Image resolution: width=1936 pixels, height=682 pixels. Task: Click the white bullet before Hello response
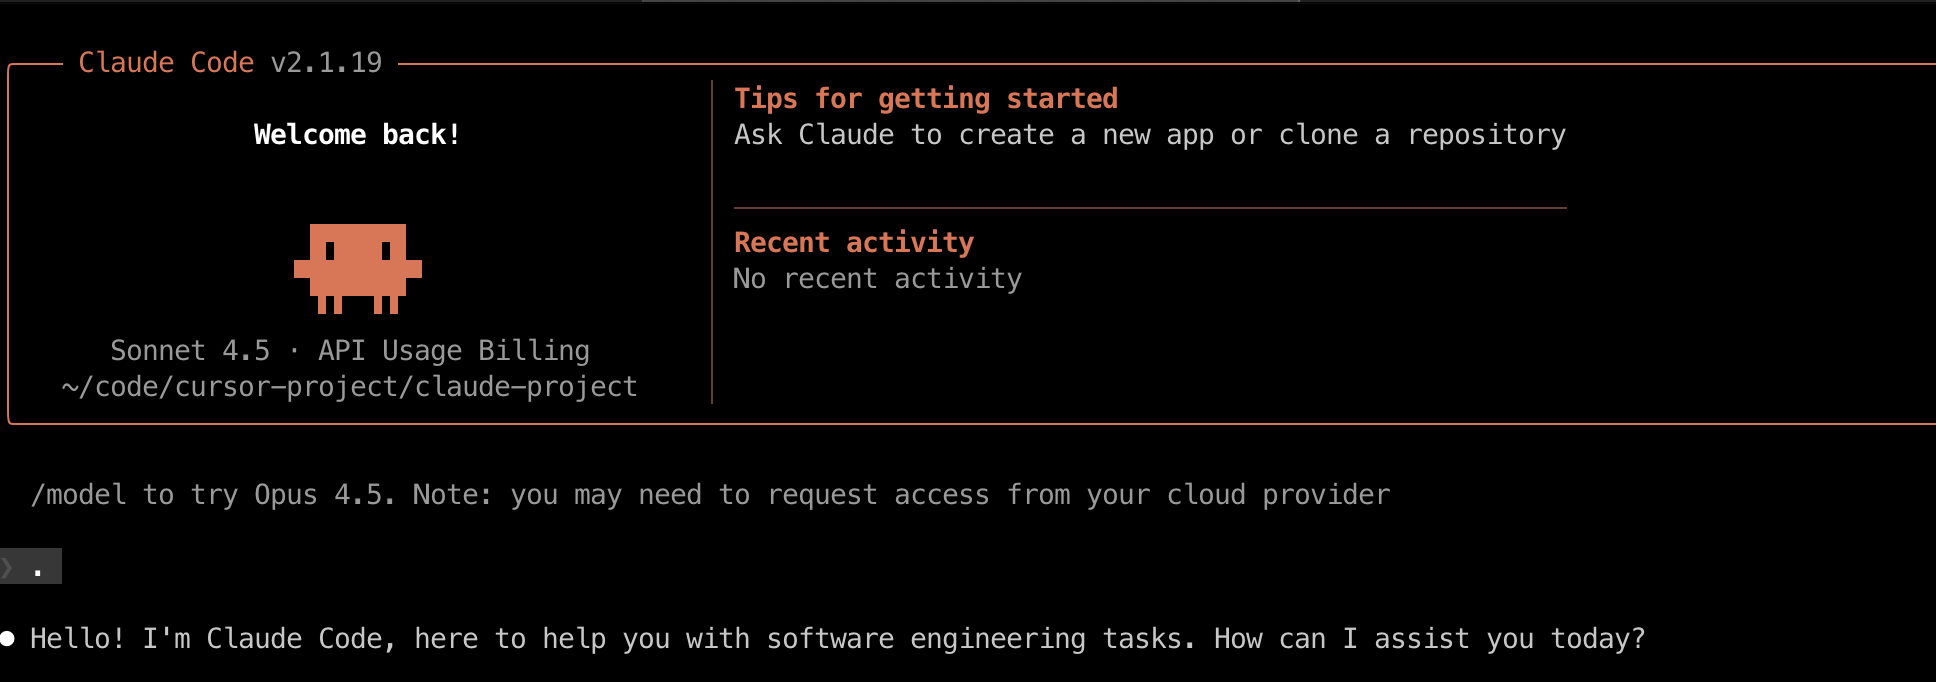point(7,639)
